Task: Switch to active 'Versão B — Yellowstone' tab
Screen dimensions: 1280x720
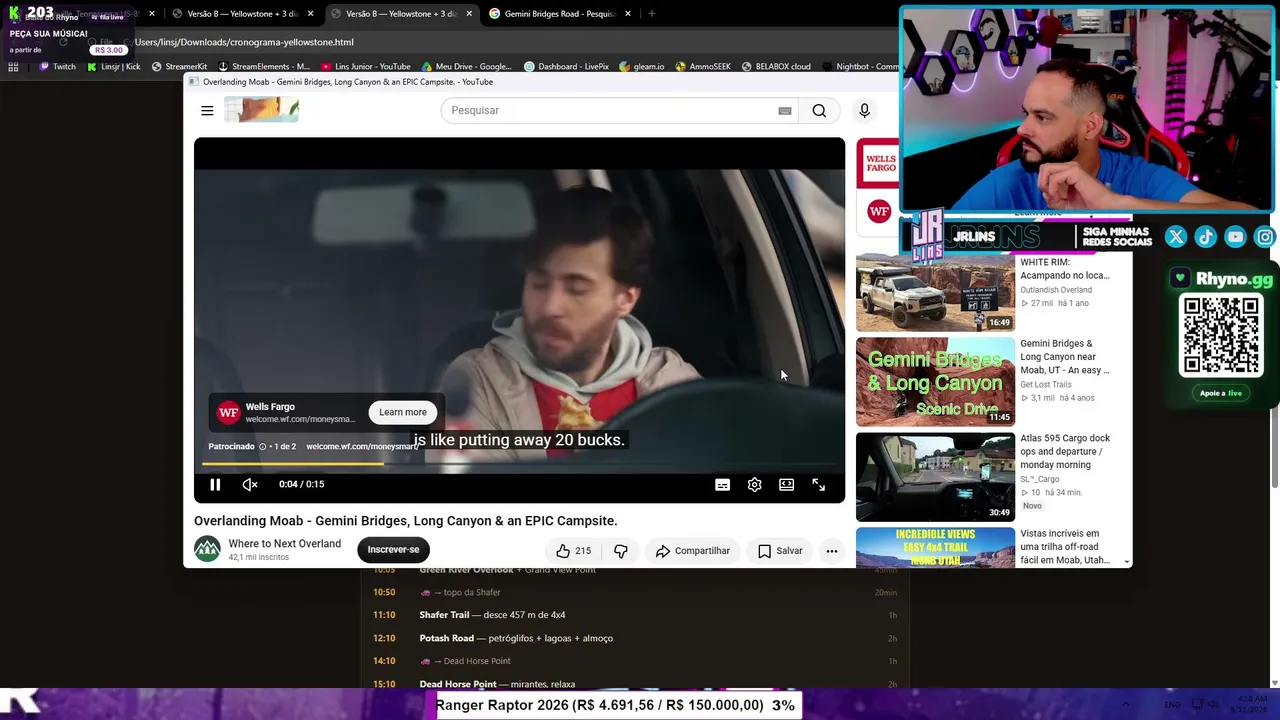Action: tap(402, 14)
